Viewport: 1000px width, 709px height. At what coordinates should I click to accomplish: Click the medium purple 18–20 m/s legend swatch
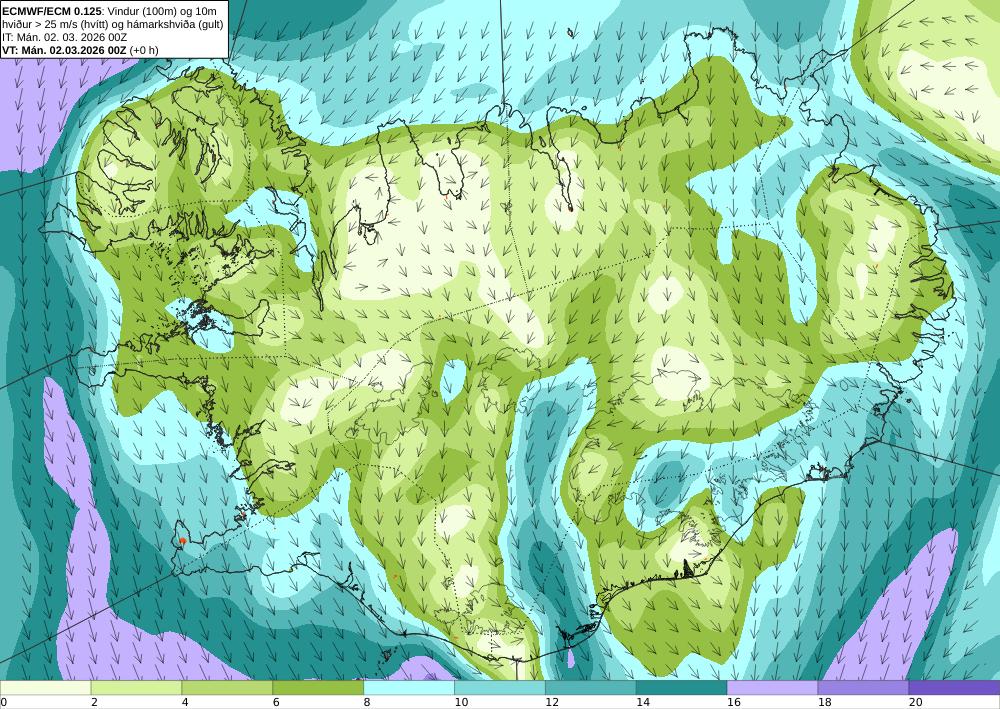(x=864, y=688)
